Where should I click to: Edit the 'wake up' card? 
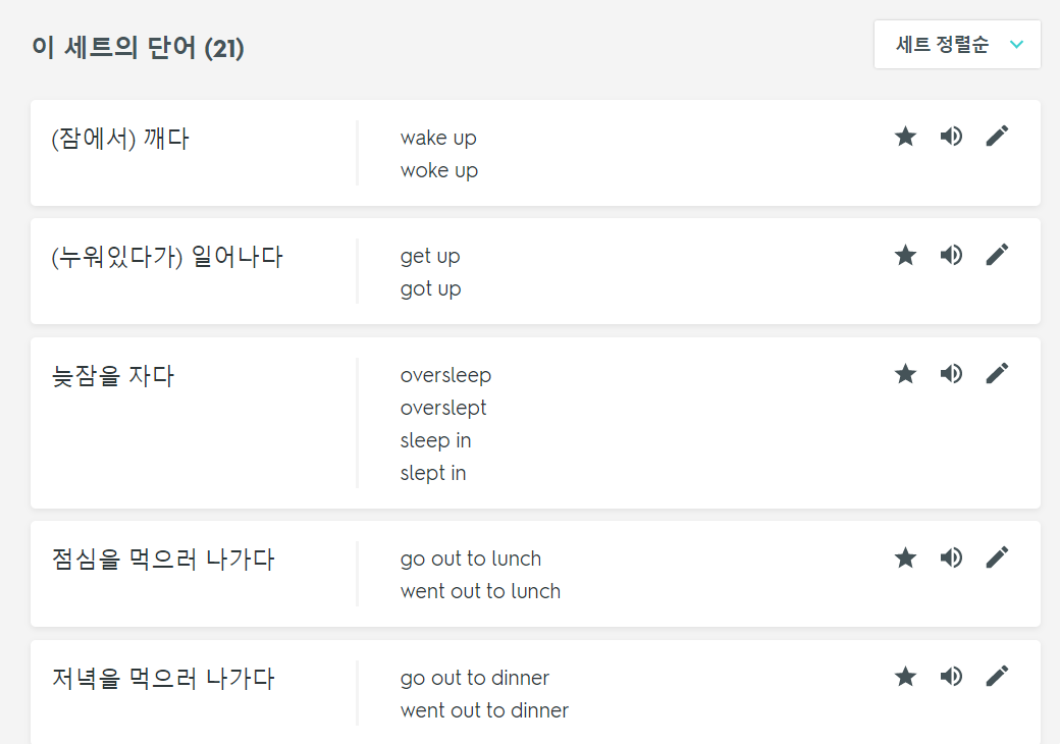point(997,136)
